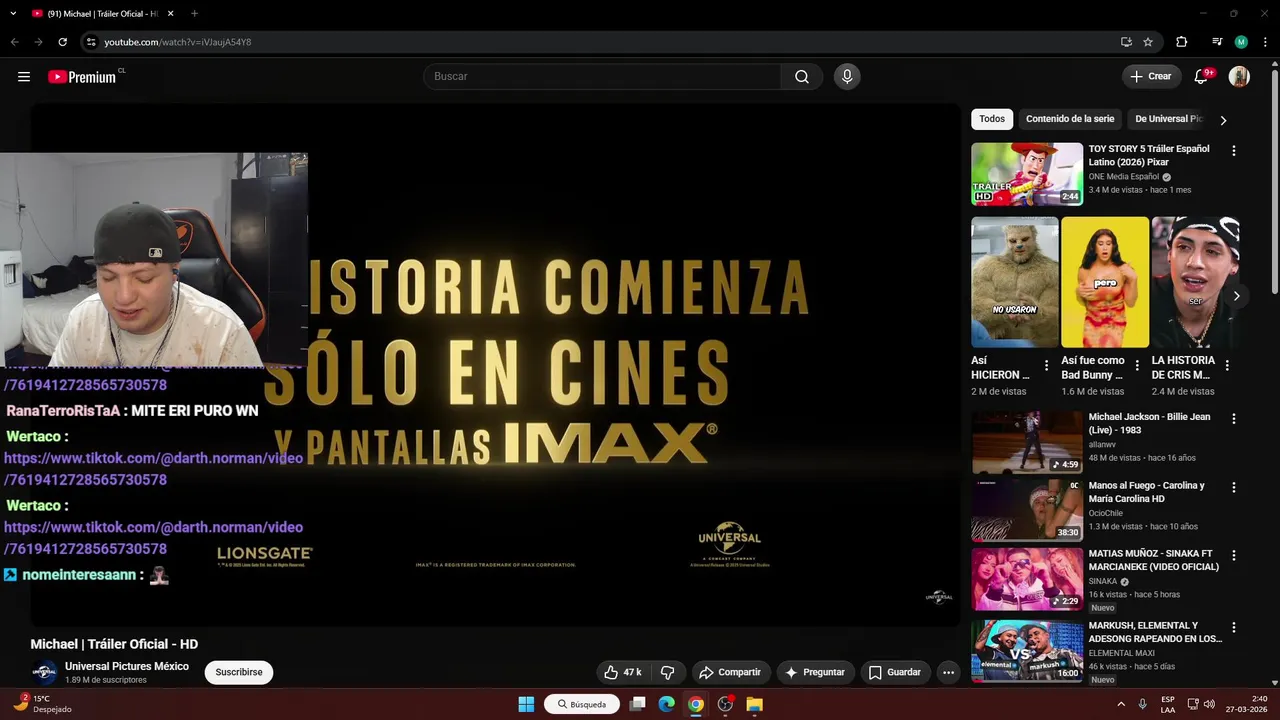1280x720 pixels.
Task: Go to YouTube Premium home logo
Action: coord(82,77)
